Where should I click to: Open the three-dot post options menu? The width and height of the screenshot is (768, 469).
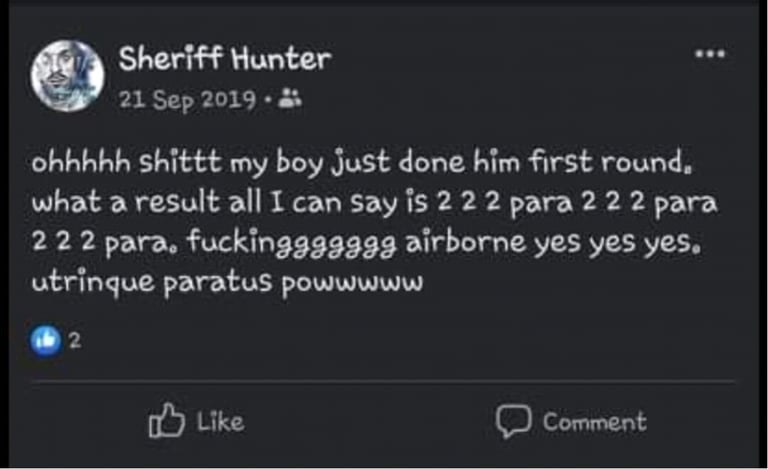(x=709, y=56)
